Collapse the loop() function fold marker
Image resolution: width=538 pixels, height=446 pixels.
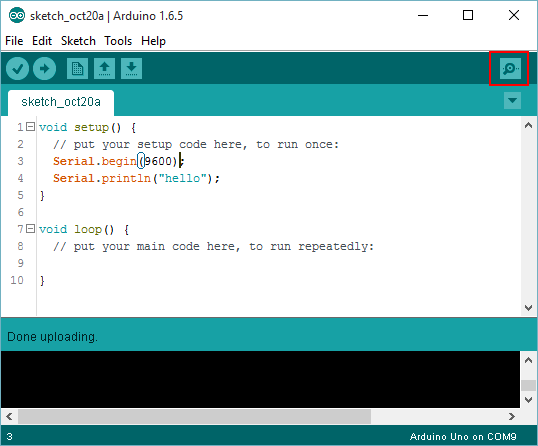[x=31, y=229]
